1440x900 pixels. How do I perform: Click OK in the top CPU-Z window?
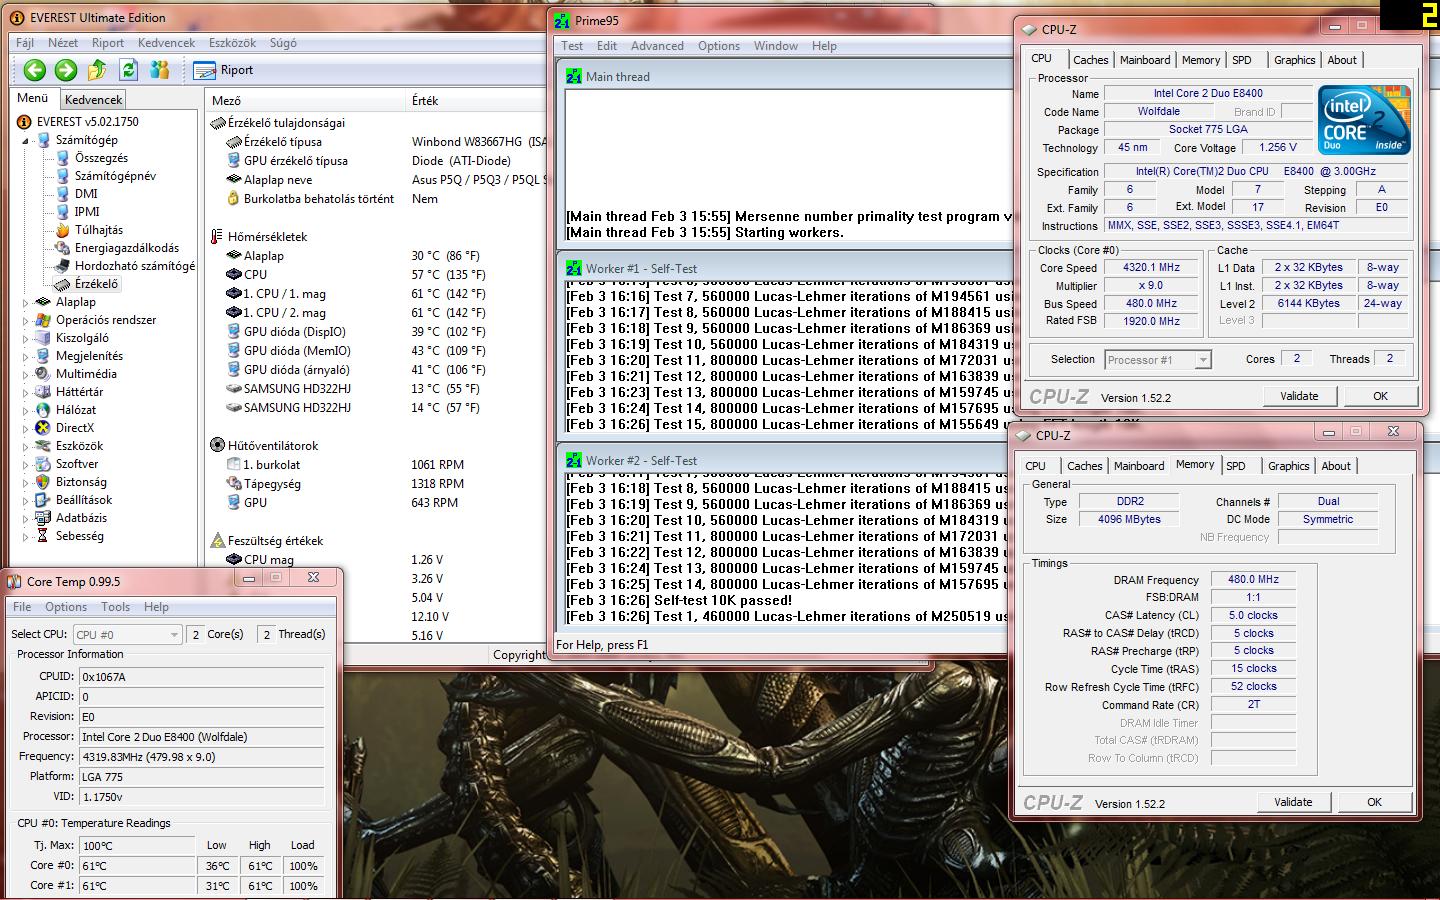tap(1380, 396)
